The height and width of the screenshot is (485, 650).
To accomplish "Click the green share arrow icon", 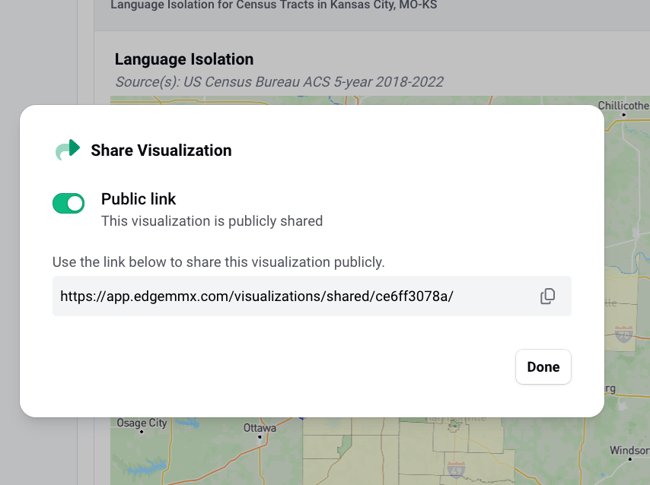I will (x=67, y=150).
